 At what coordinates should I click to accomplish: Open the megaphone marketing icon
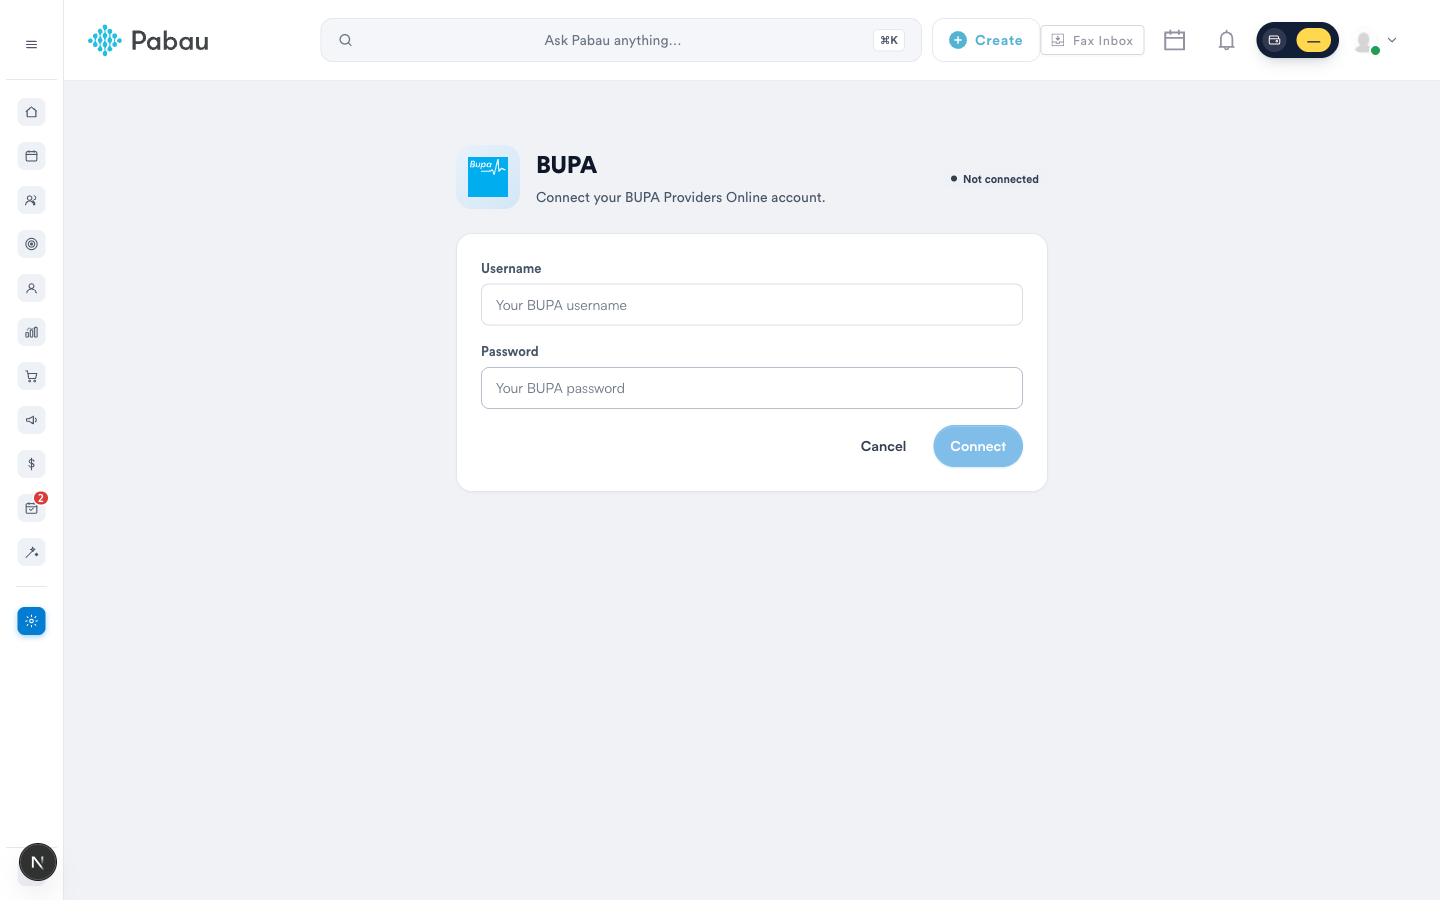click(x=32, y=420)
